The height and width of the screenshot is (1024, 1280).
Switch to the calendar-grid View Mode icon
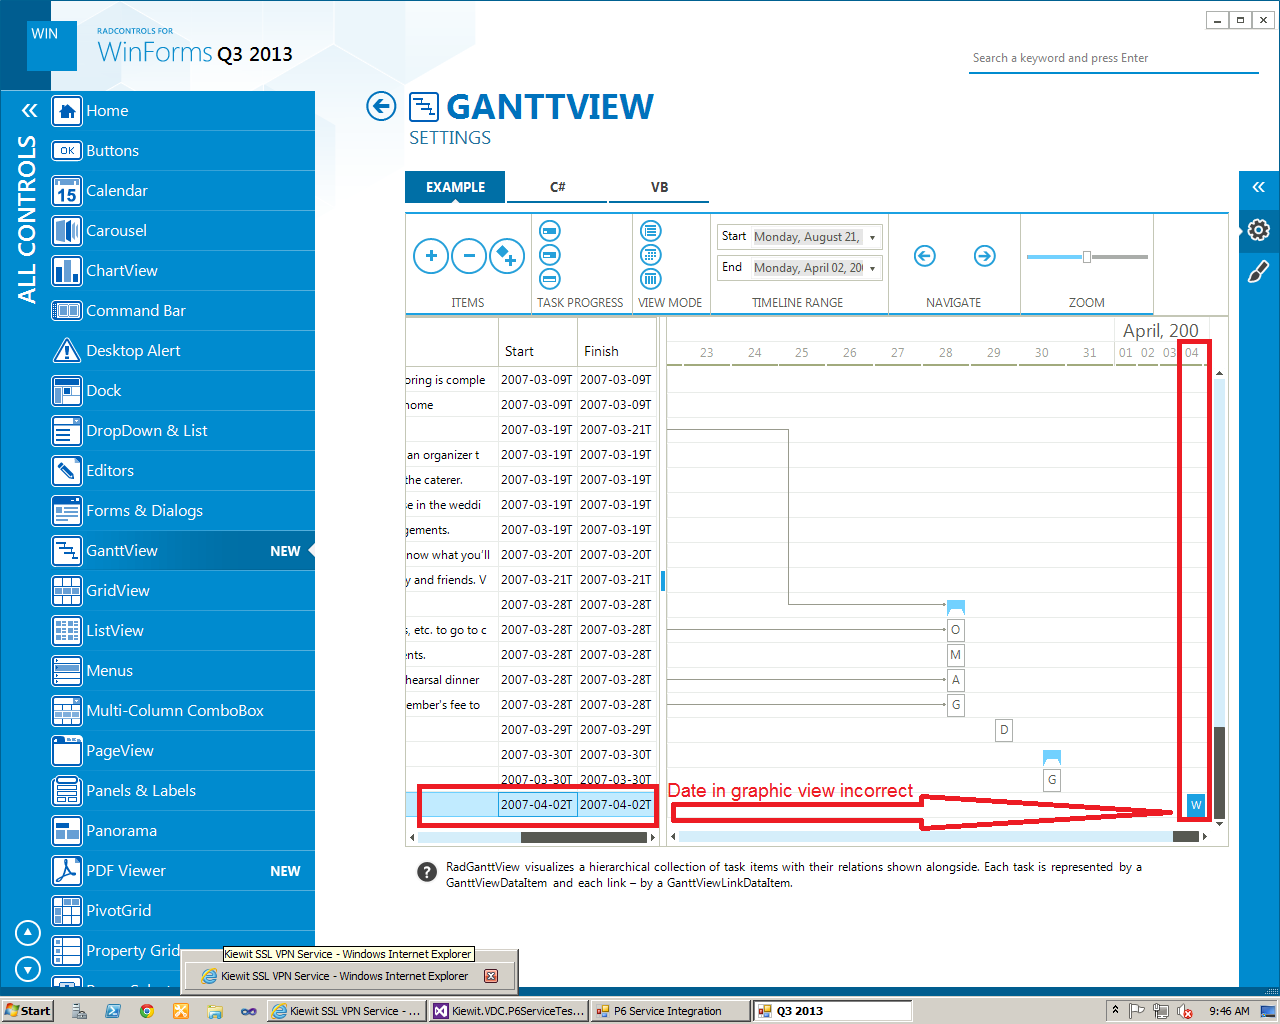point(650,255)
